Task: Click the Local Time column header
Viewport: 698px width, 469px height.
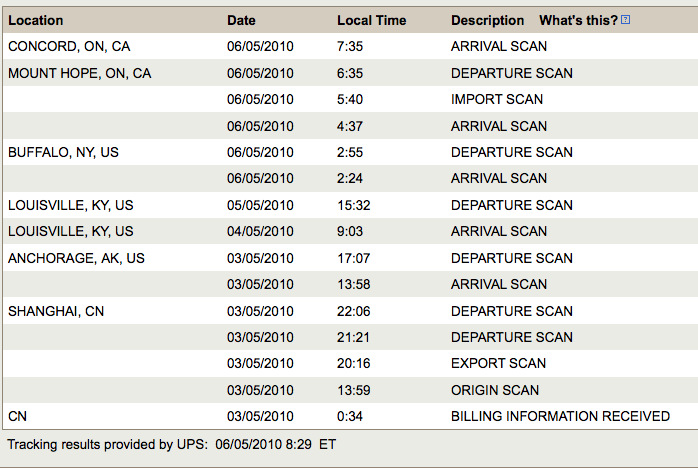Action: coord(372,20)
